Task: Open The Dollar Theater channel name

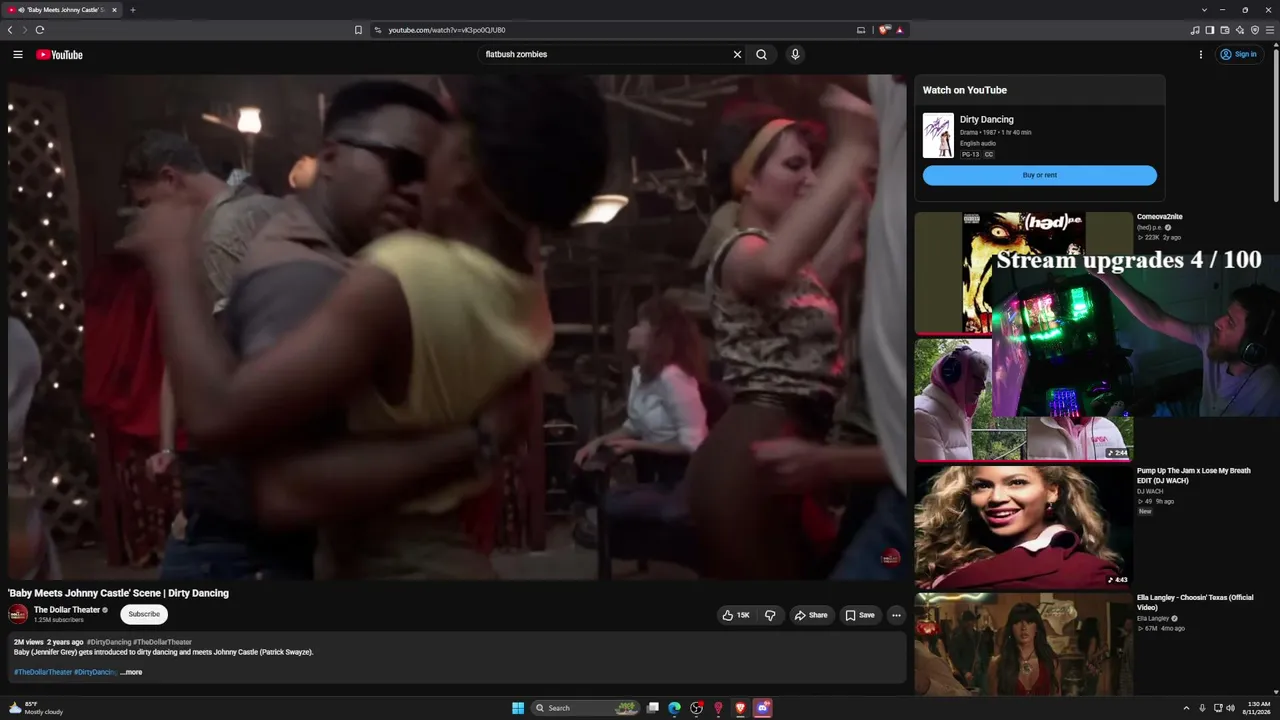Action: [x=67, y=610]
